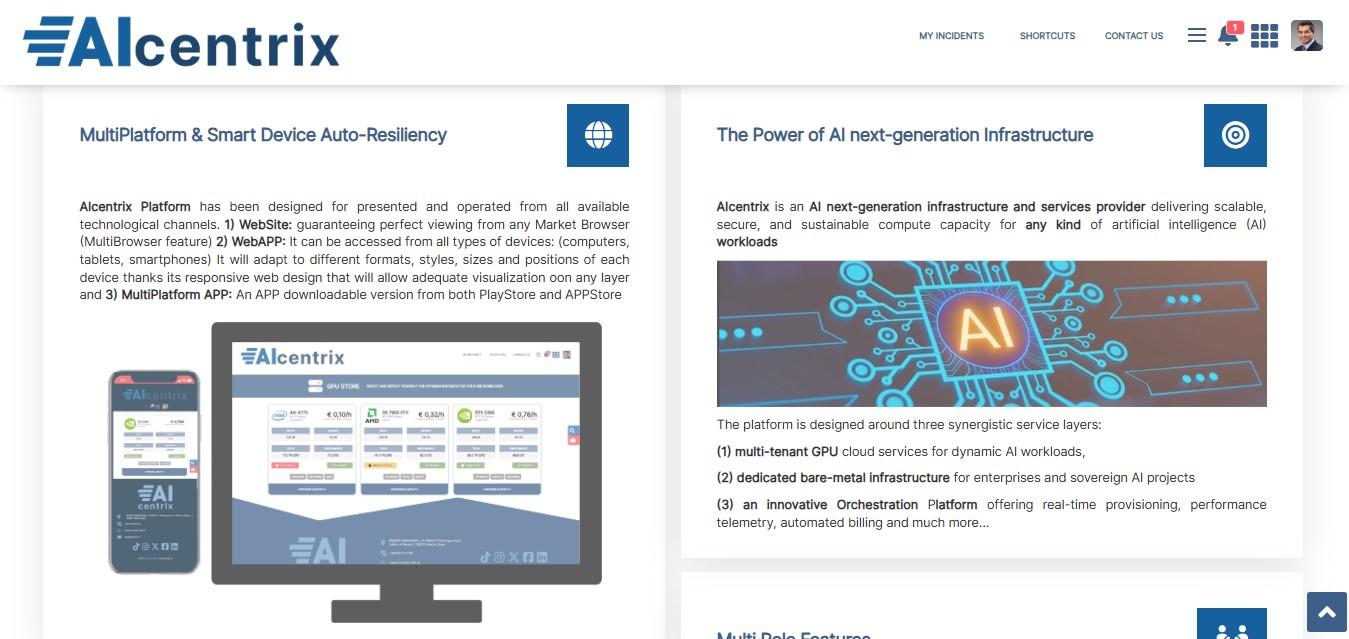The image size is (1349, 639).
Task: Click the user profile avatar
Action: pos(1306,36)
